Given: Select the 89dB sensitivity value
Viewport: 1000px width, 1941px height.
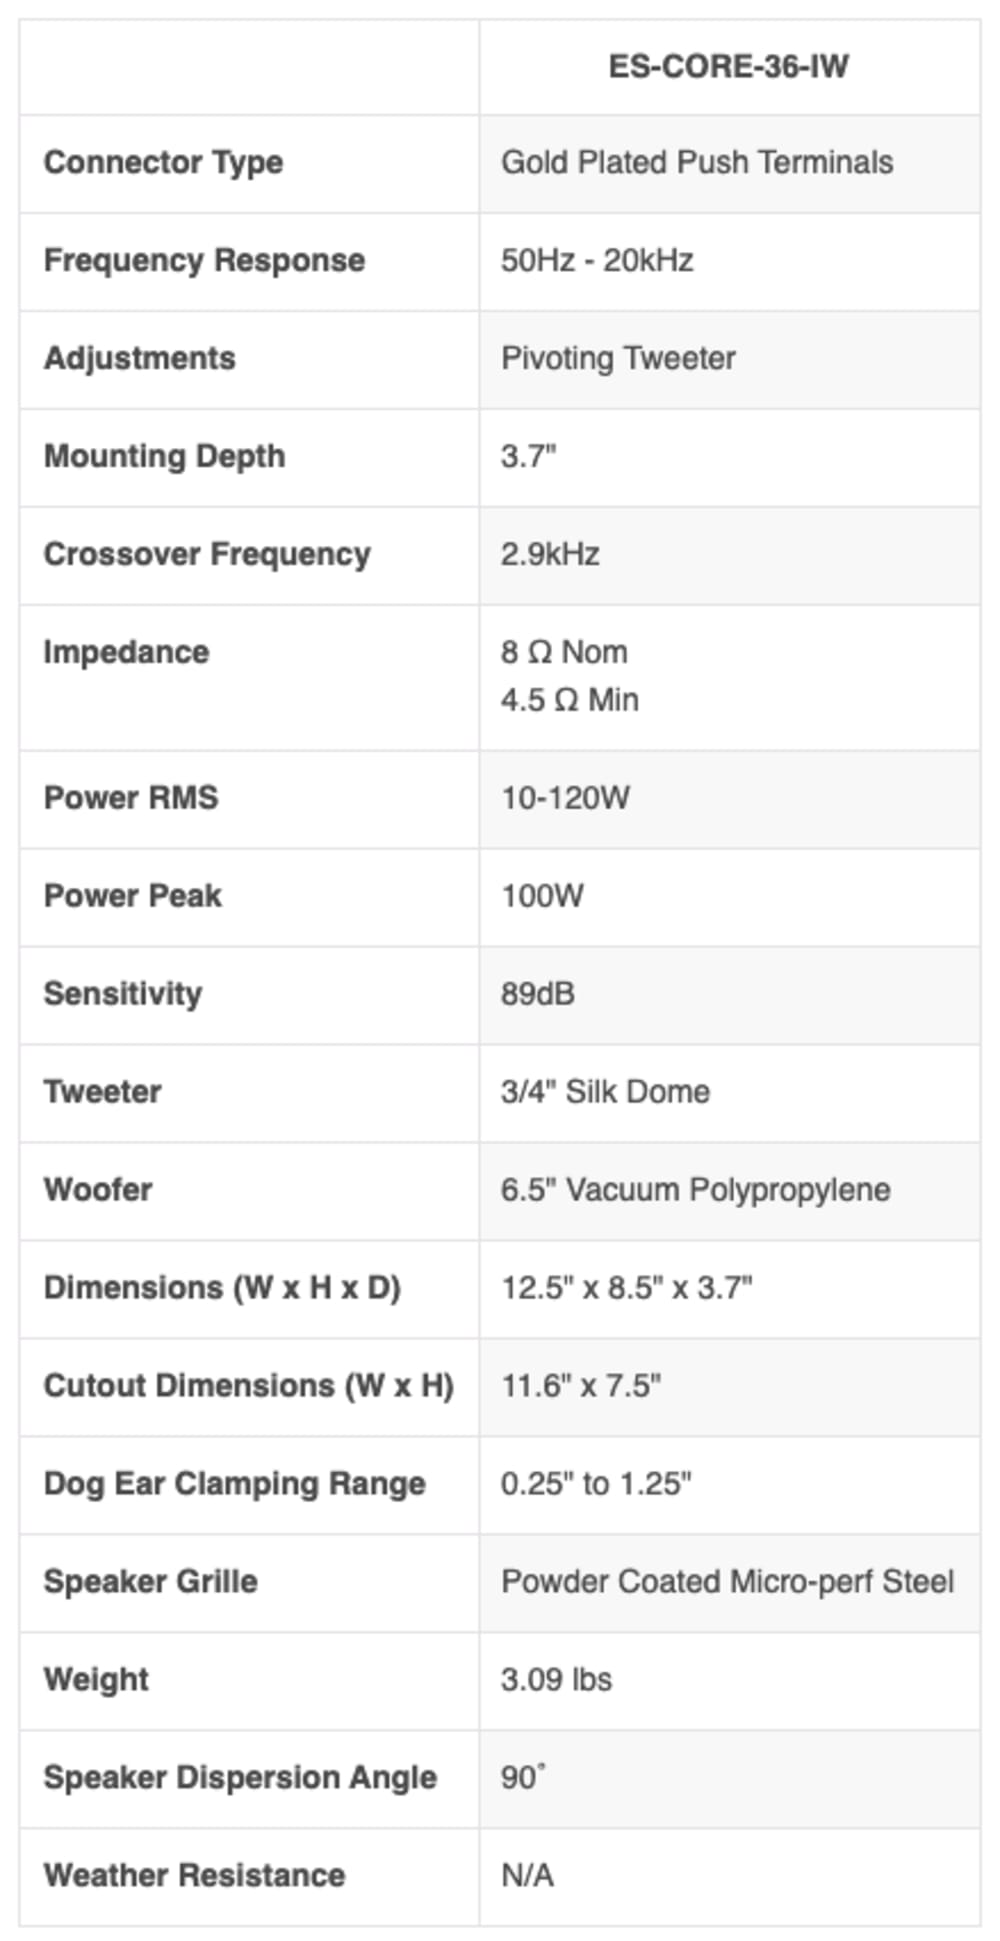Looking at the screenshot, I should (538, 994).
